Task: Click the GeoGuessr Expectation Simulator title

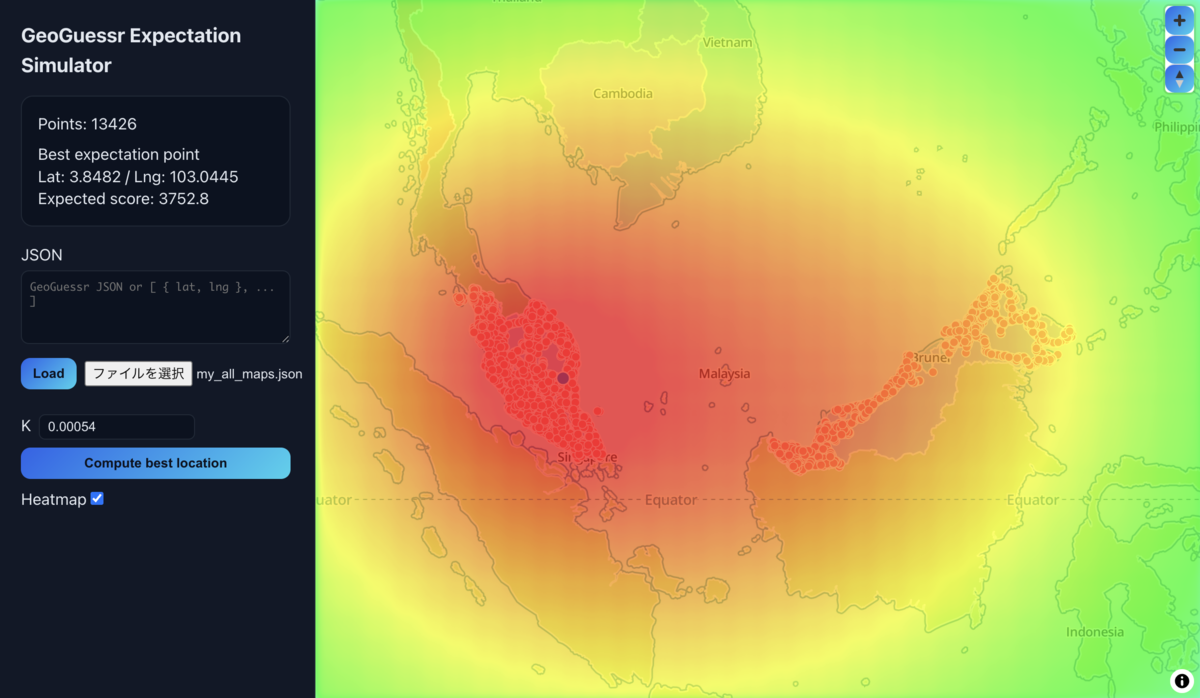Action: [x=131, y=50]
